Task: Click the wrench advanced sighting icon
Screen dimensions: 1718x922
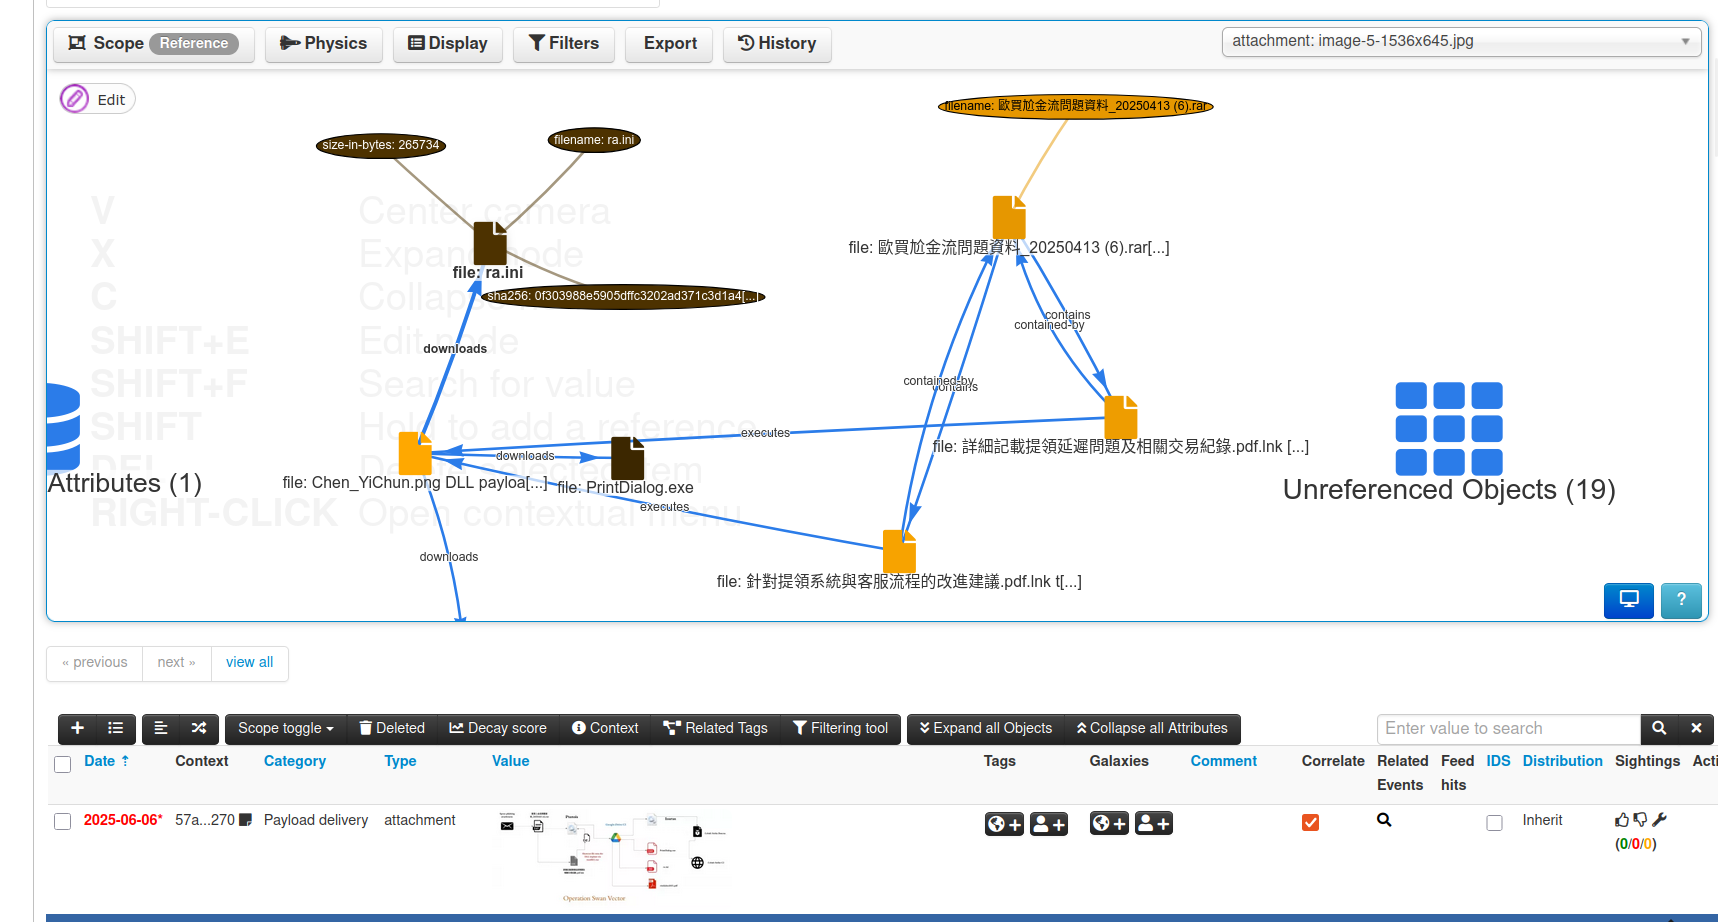Action: 1659,820
